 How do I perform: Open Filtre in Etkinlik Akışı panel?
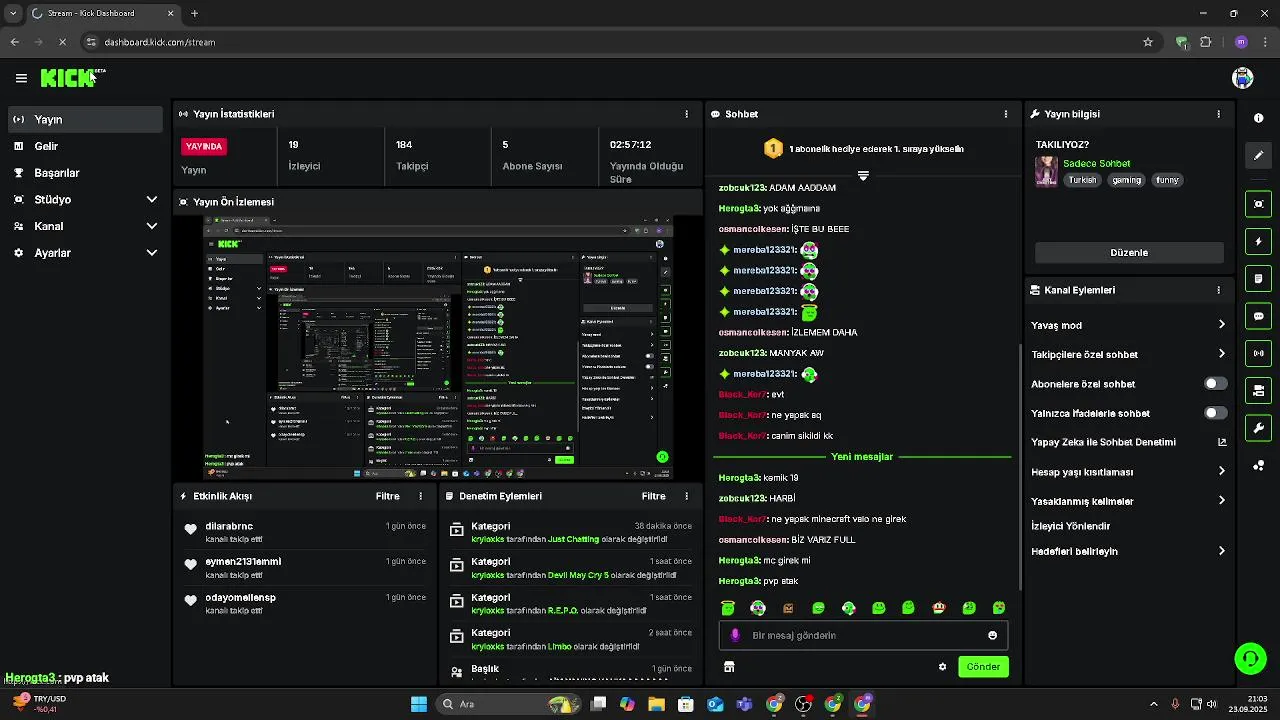(387, 496)
